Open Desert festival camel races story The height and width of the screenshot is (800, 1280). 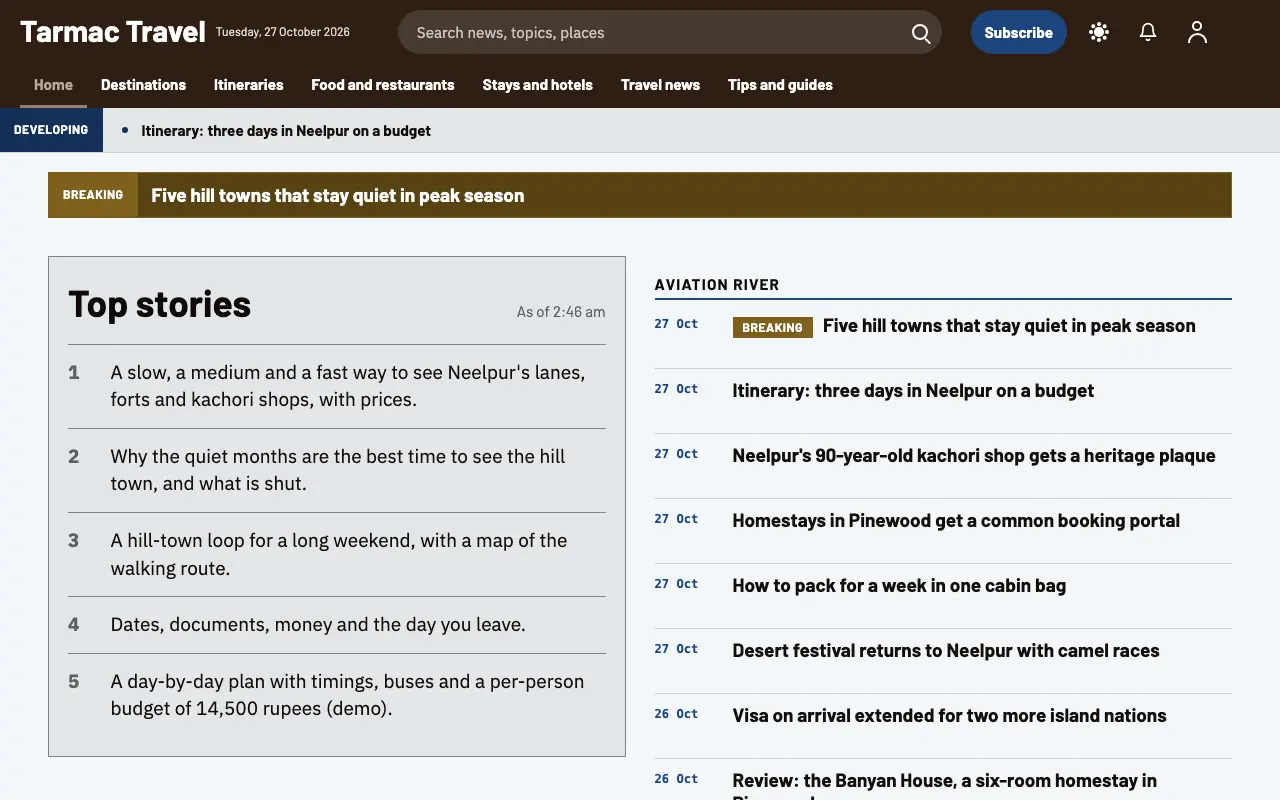tap(946, 651)
